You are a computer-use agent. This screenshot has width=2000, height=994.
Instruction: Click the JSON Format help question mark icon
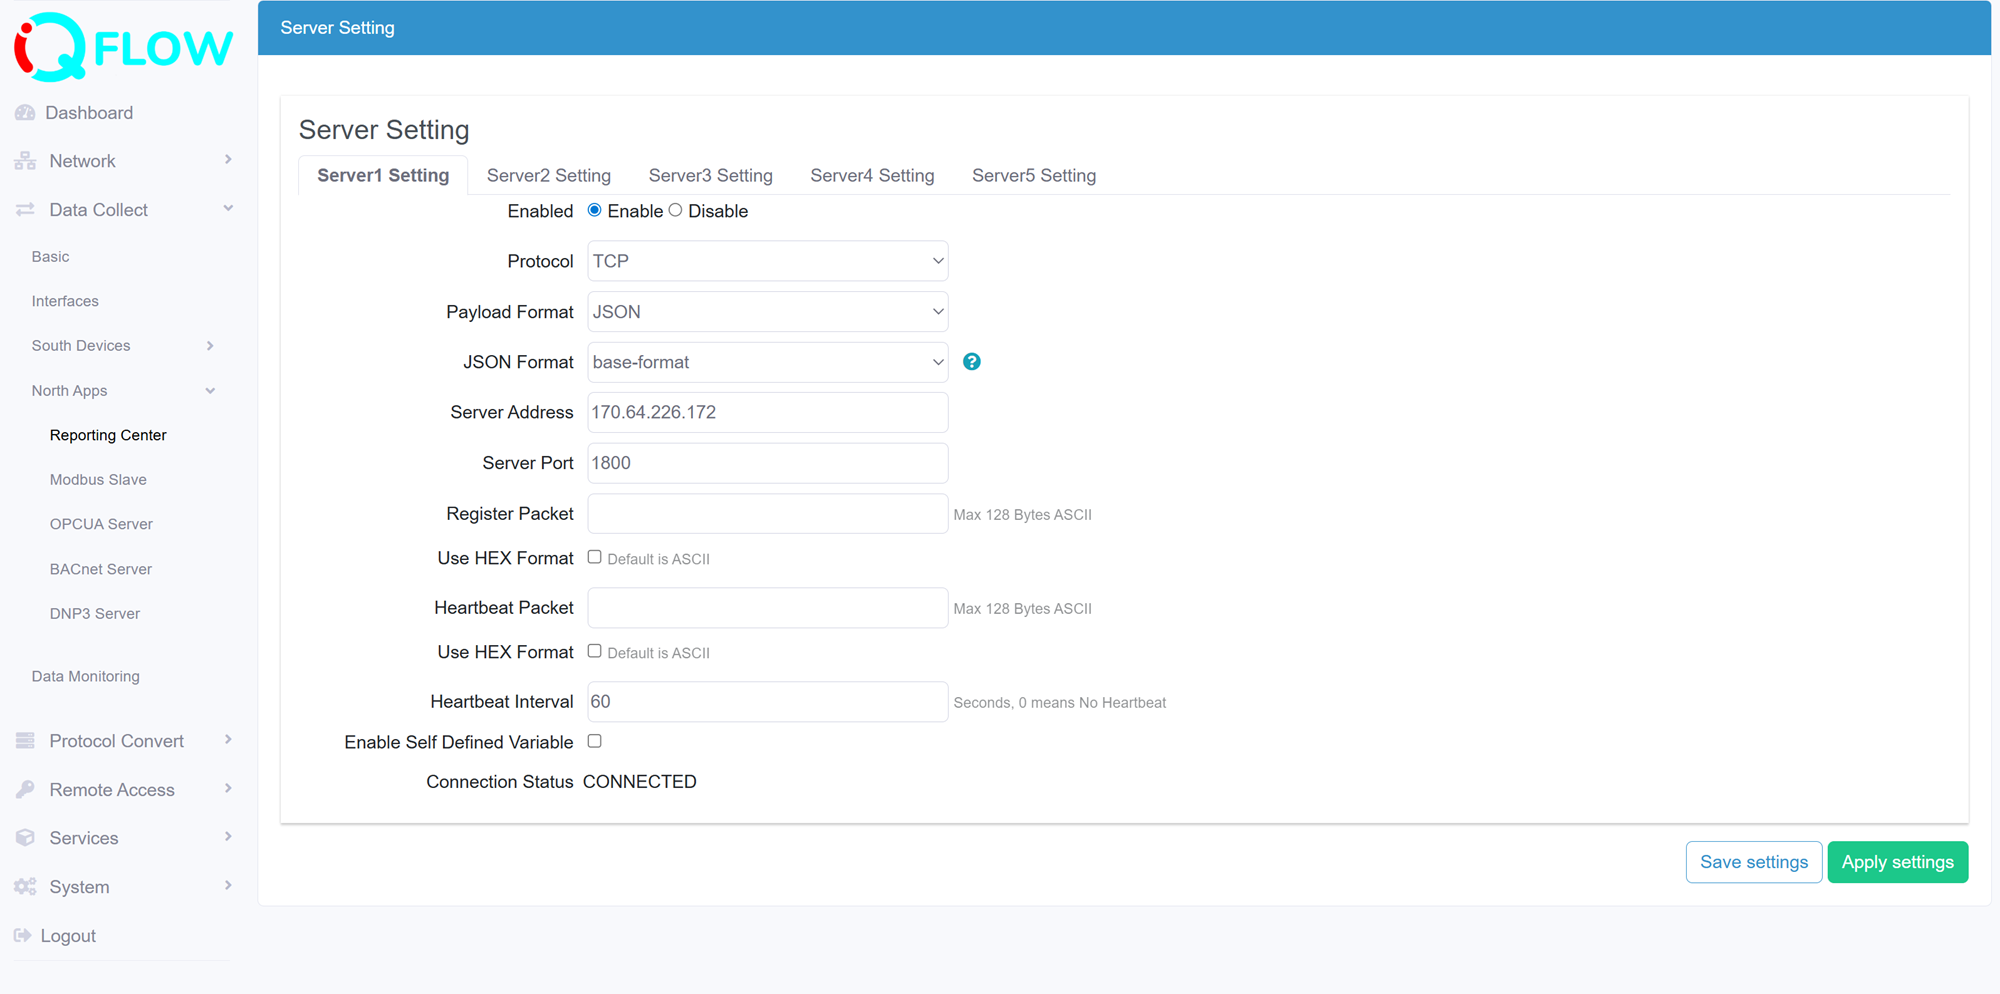(971, 361)
